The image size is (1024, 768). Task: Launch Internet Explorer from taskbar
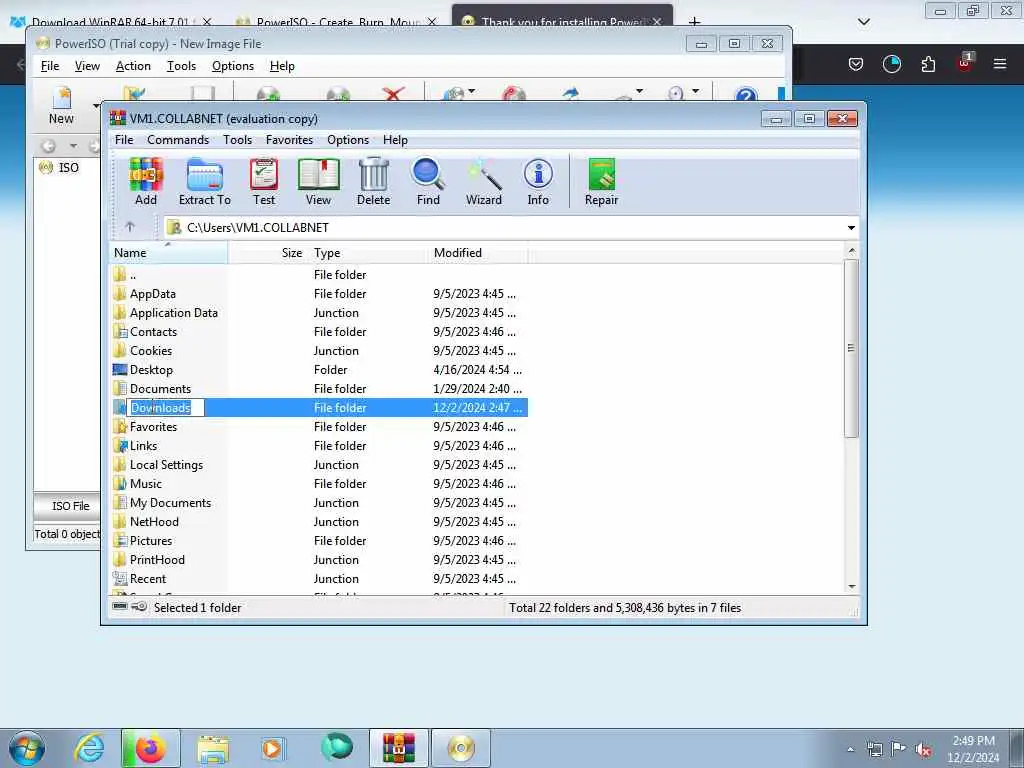click(x=89, y=748)
